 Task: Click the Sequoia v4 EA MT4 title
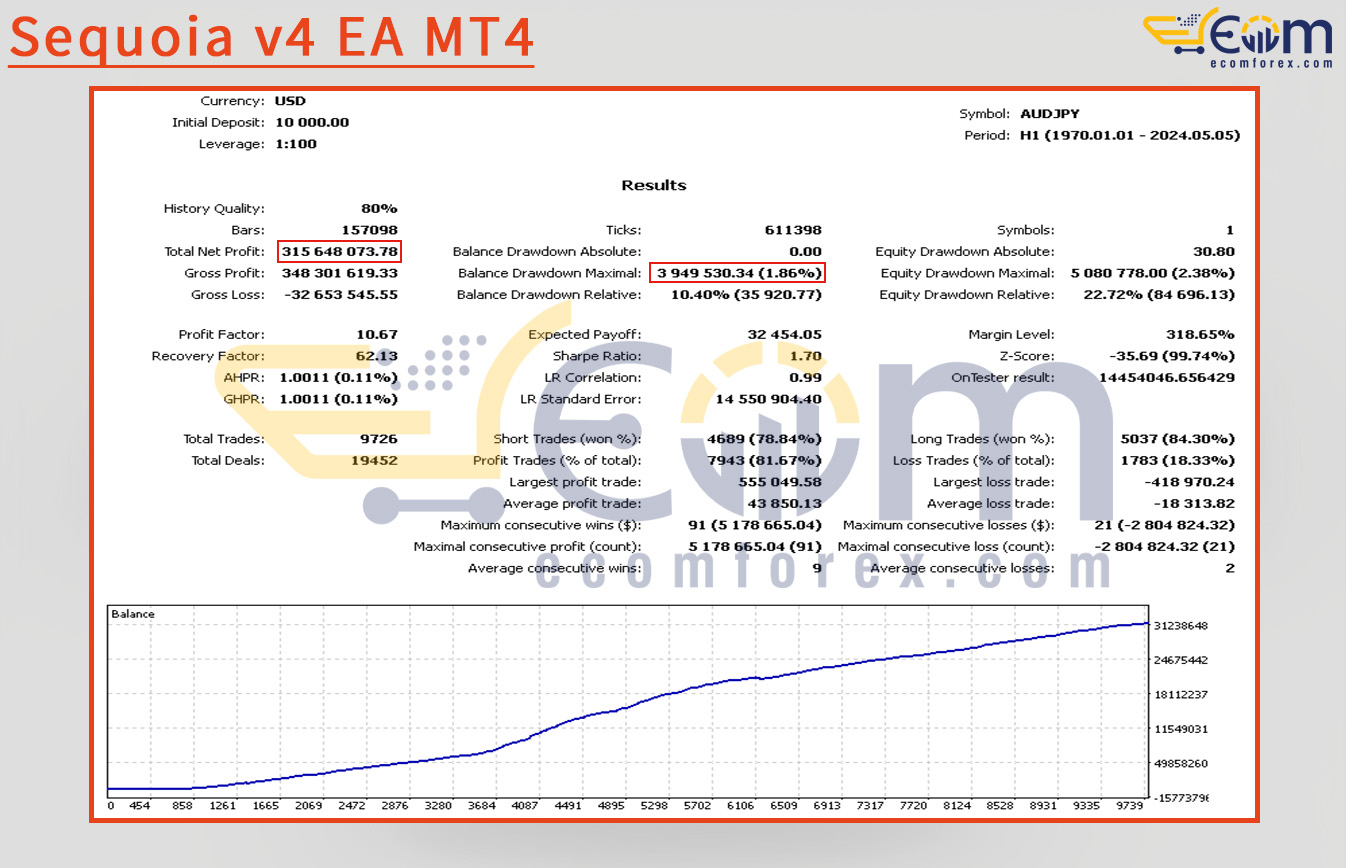[x=271, y=37]
